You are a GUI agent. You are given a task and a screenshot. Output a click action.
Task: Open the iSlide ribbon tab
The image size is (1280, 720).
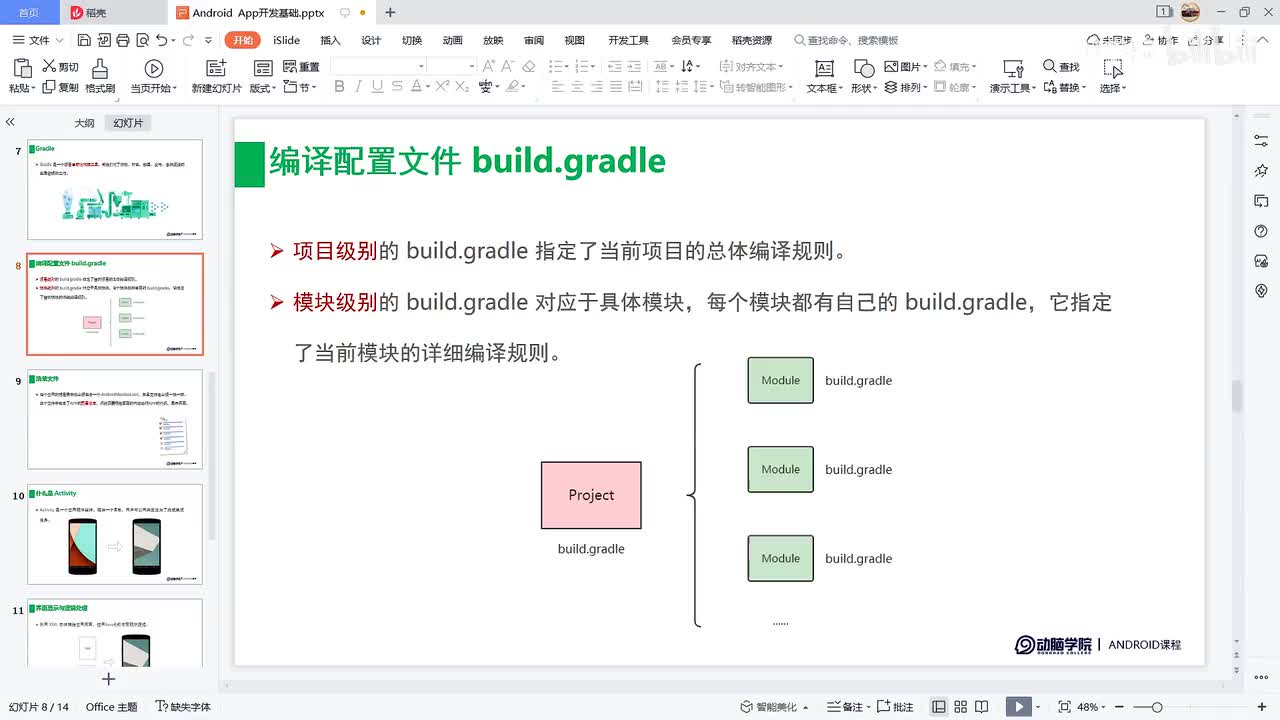286,40
